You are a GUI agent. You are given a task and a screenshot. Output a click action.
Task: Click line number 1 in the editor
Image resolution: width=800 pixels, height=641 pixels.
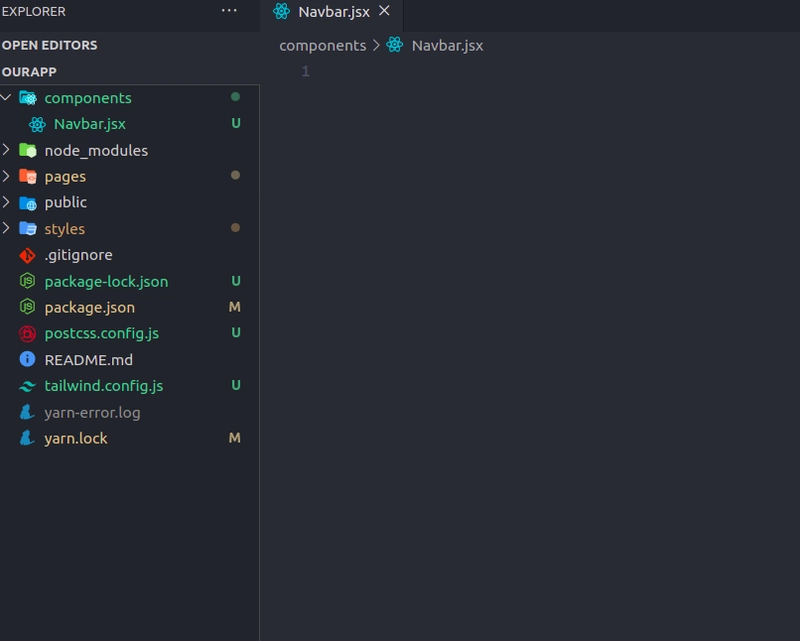[305, 71]
